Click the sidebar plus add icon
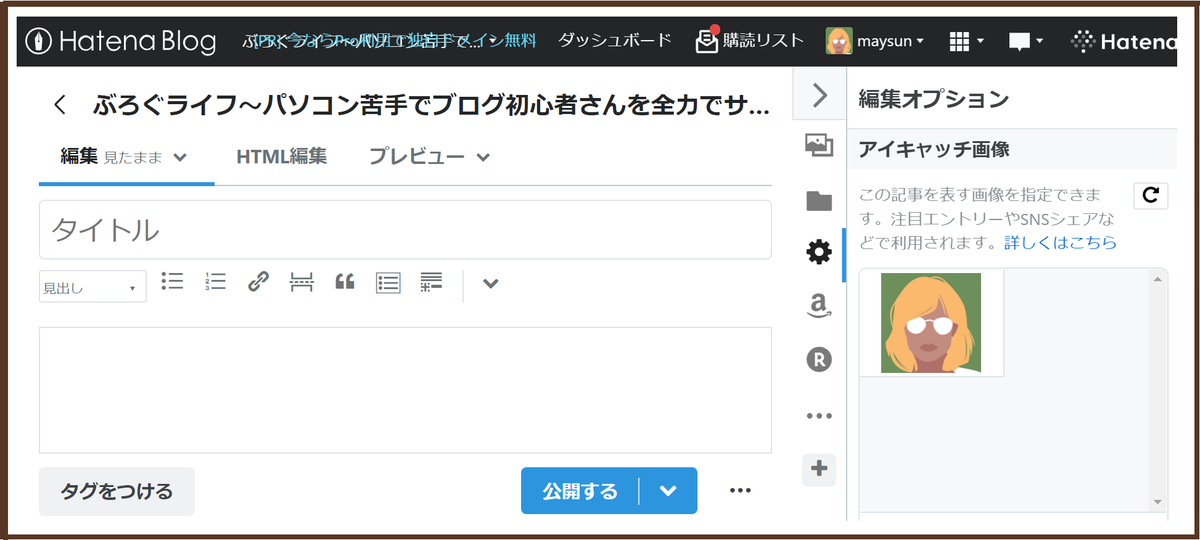This screenshot has height=540, width=1200. pyautogui.click(x=819, y=468)
